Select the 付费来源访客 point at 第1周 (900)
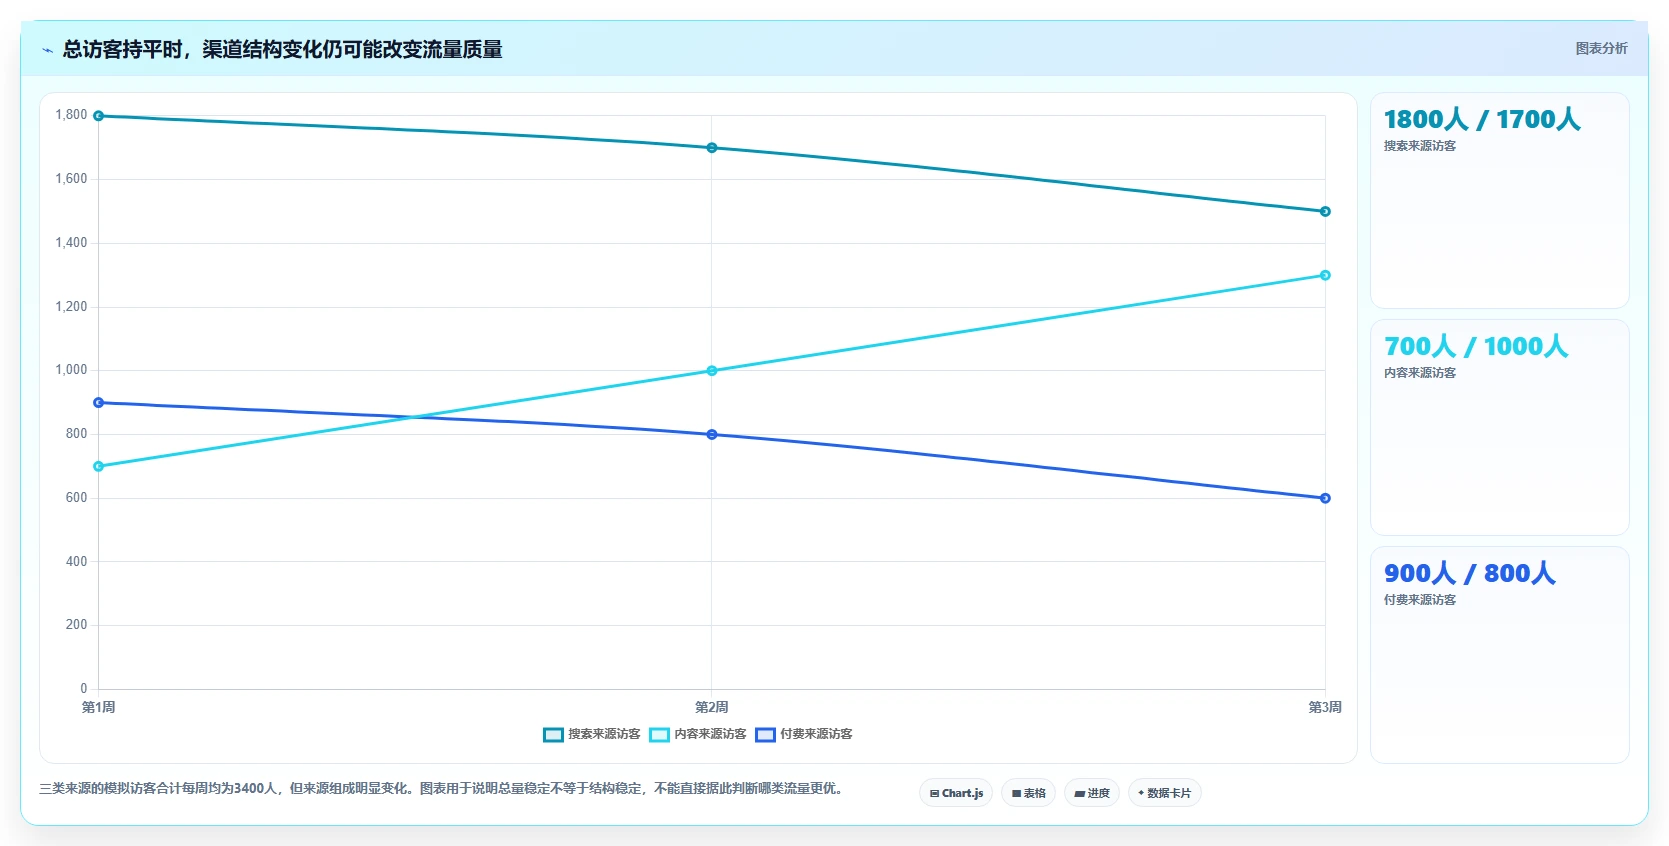 click(x=98, y=403)
